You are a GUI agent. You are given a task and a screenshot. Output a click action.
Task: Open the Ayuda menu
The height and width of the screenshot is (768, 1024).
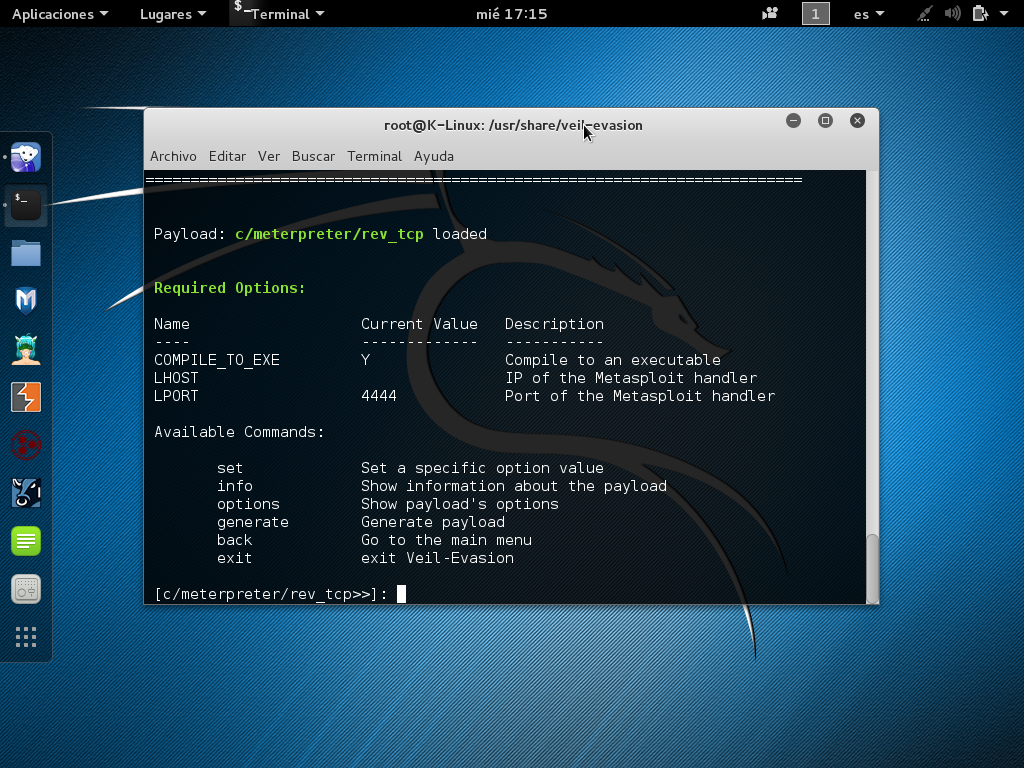(x=434, y=156)
